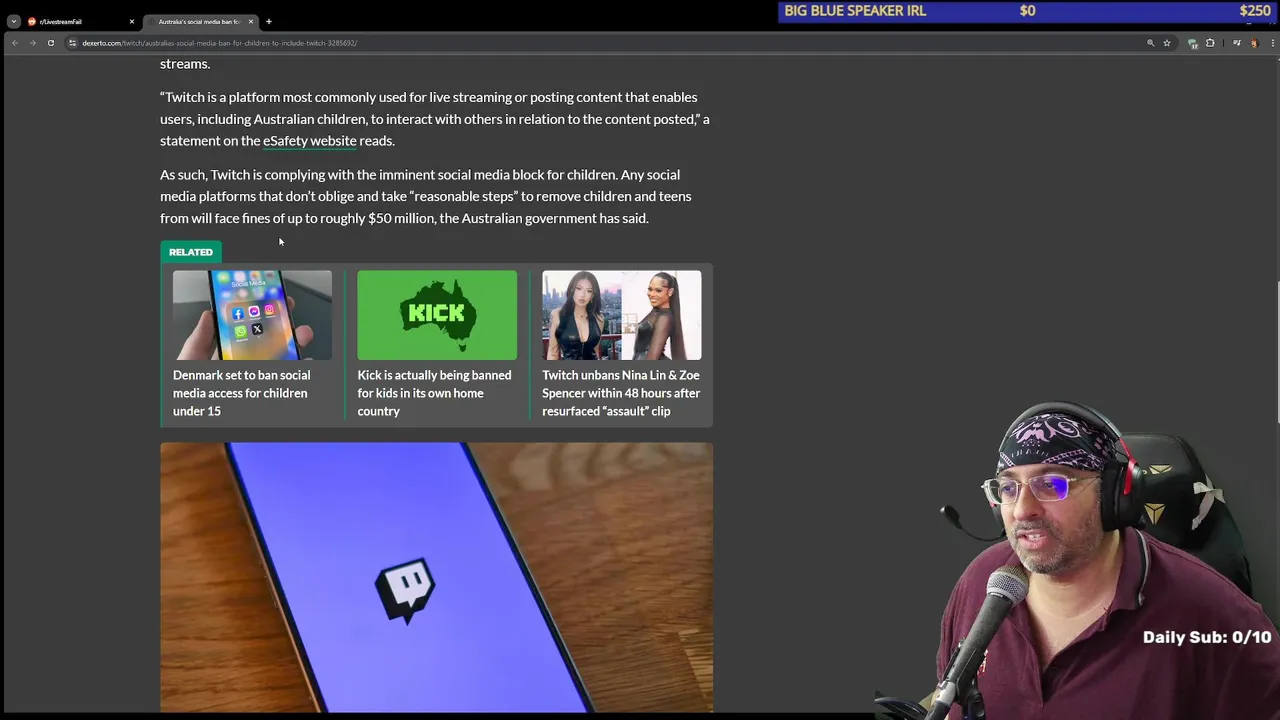The image size is (1280, 720).
Task: Go back to the previous page
Action: tap(15, 43)
